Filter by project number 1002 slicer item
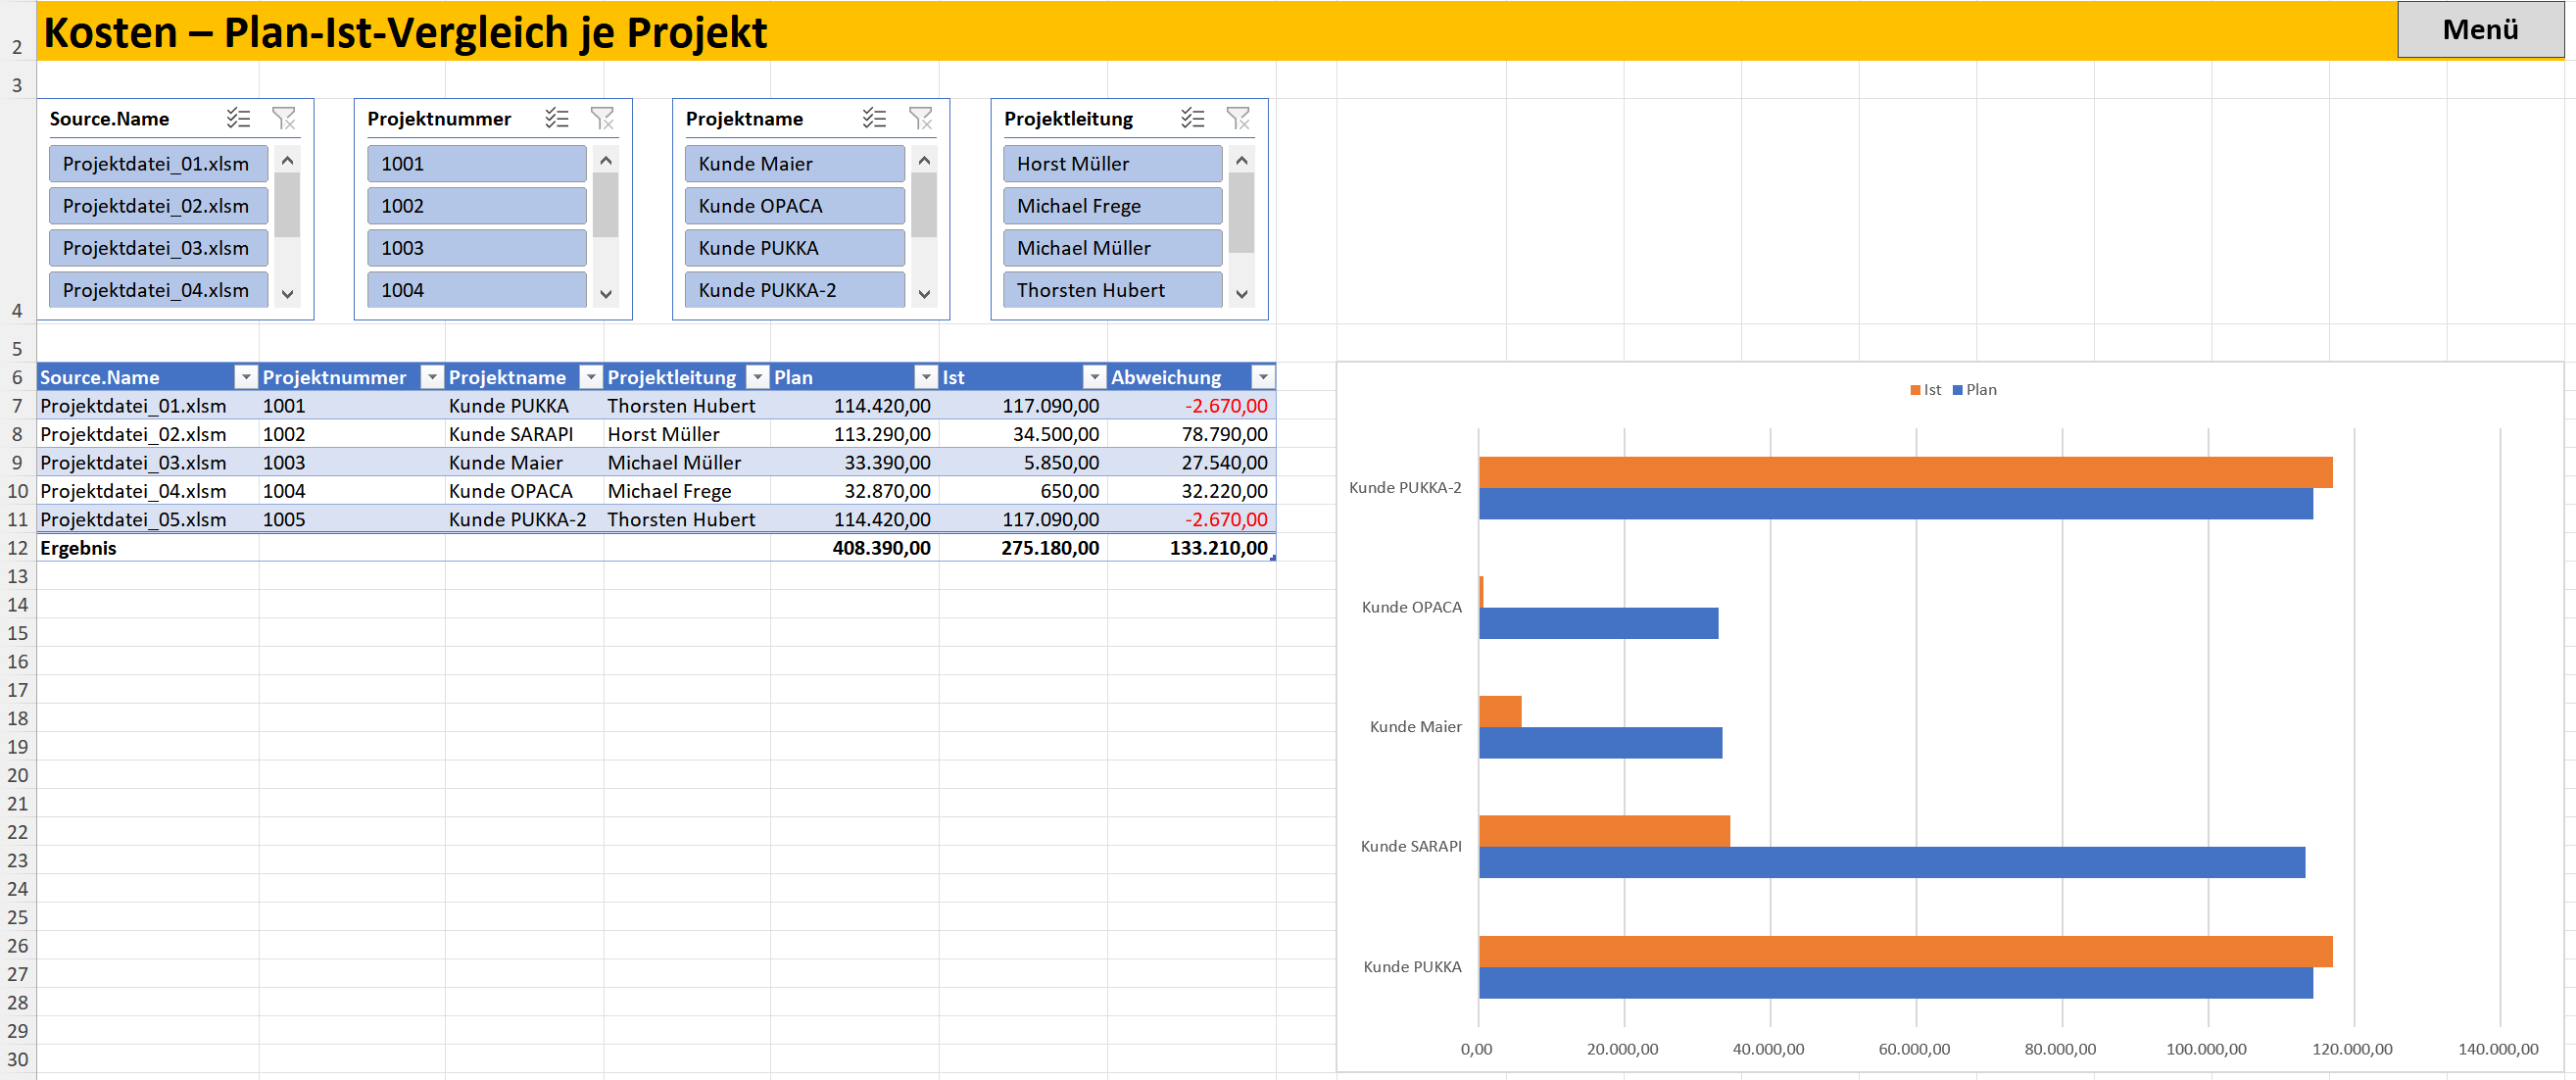The height and width of the screenshot is (1080, 2576). pos(476,205)
